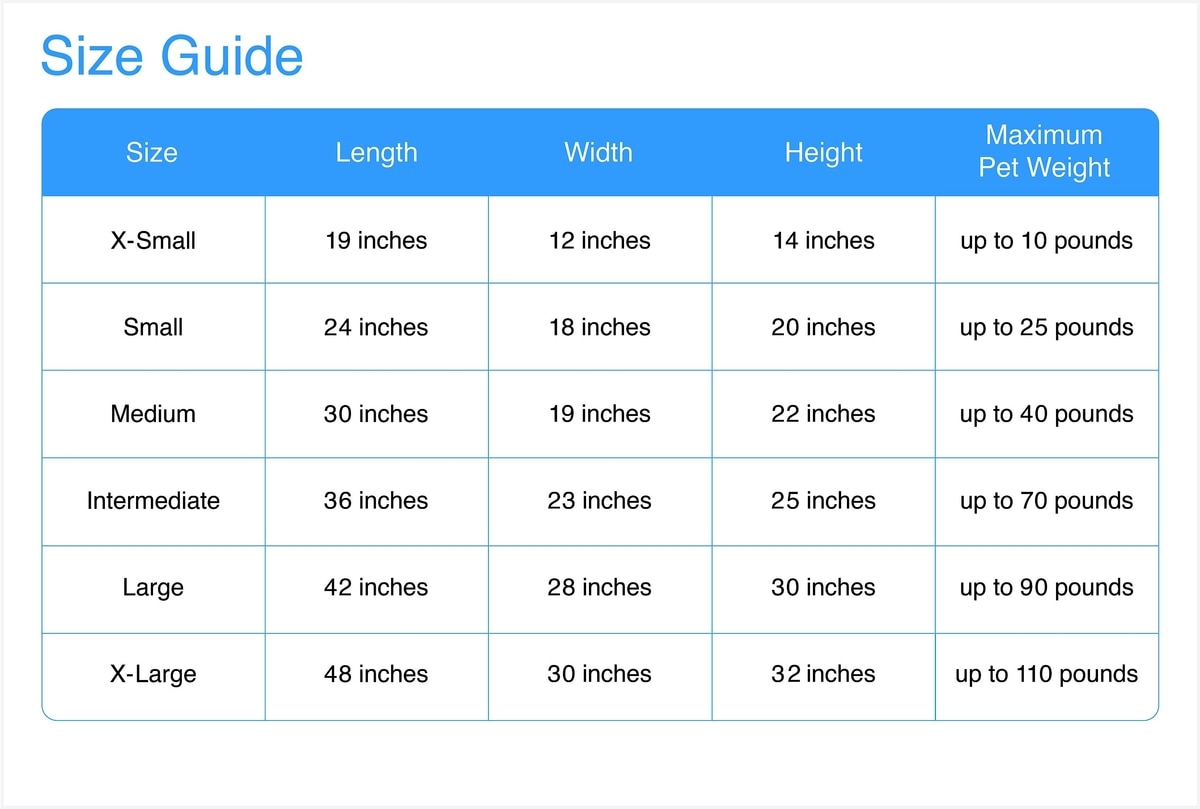Viewport: 1200px width, 809px height.
Task: Click the Maximum Pet Weight header
Action: tap(1044, 152)
